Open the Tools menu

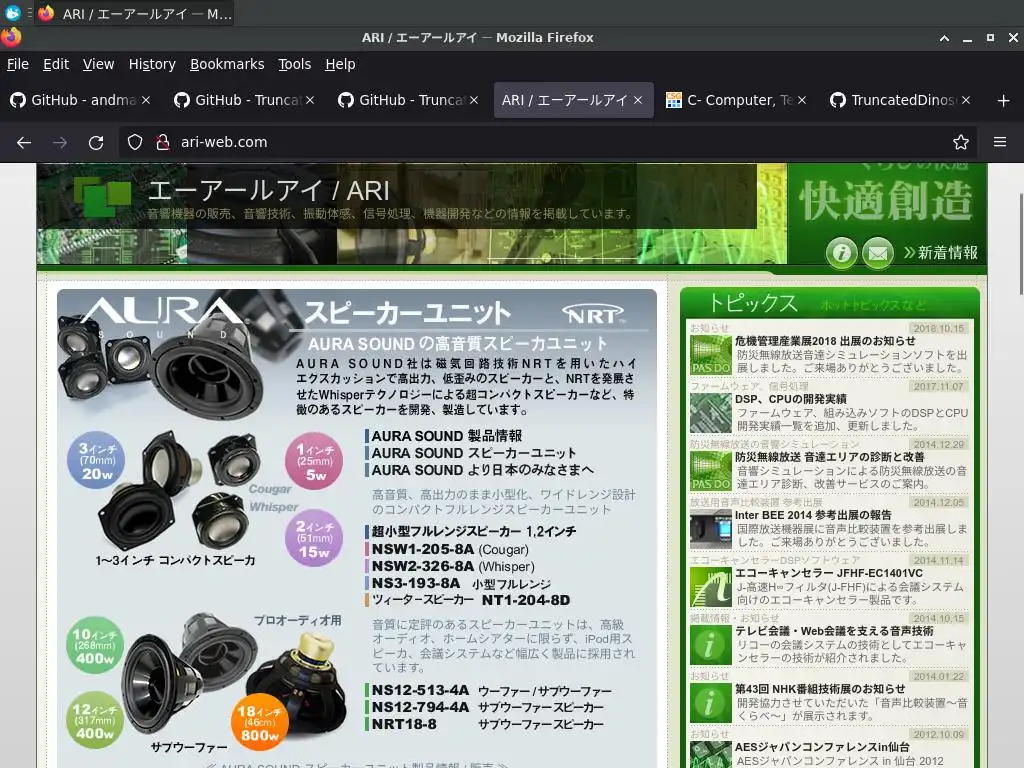click(x=295, y=64)
